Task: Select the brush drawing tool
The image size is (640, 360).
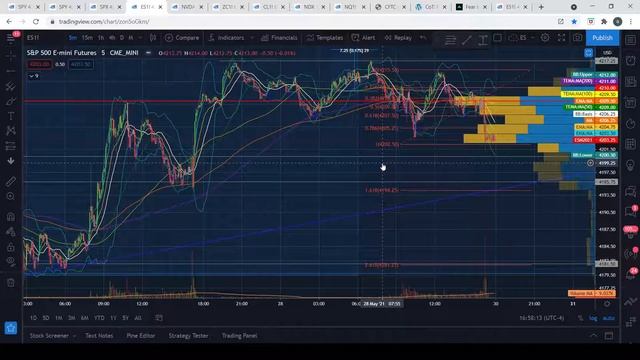Action: click(11, 101)
